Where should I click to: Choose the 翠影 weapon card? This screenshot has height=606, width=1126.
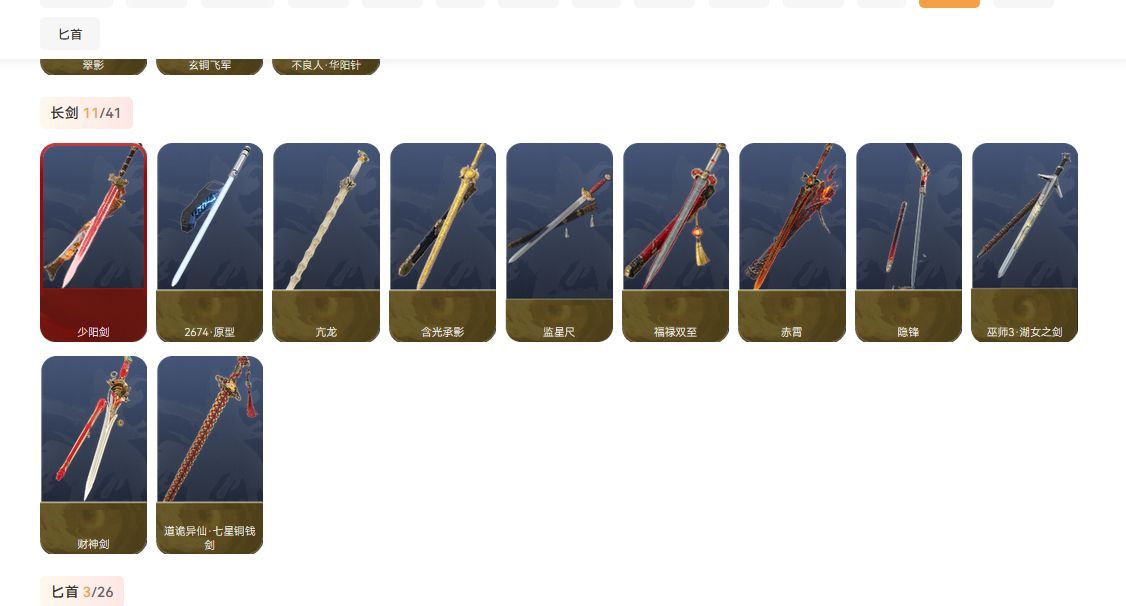93,66
